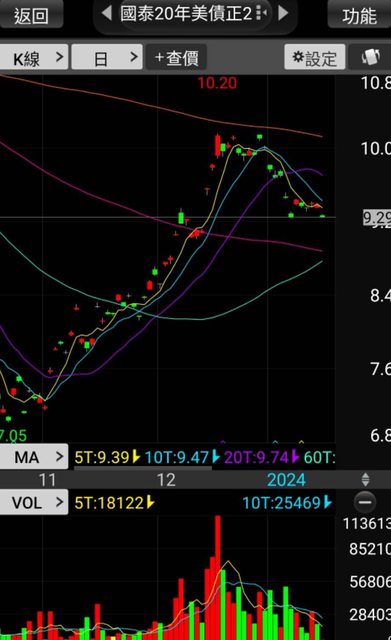Select the 60T moving average label
This screenshot has height=640, width=391.
coord(319,457)
